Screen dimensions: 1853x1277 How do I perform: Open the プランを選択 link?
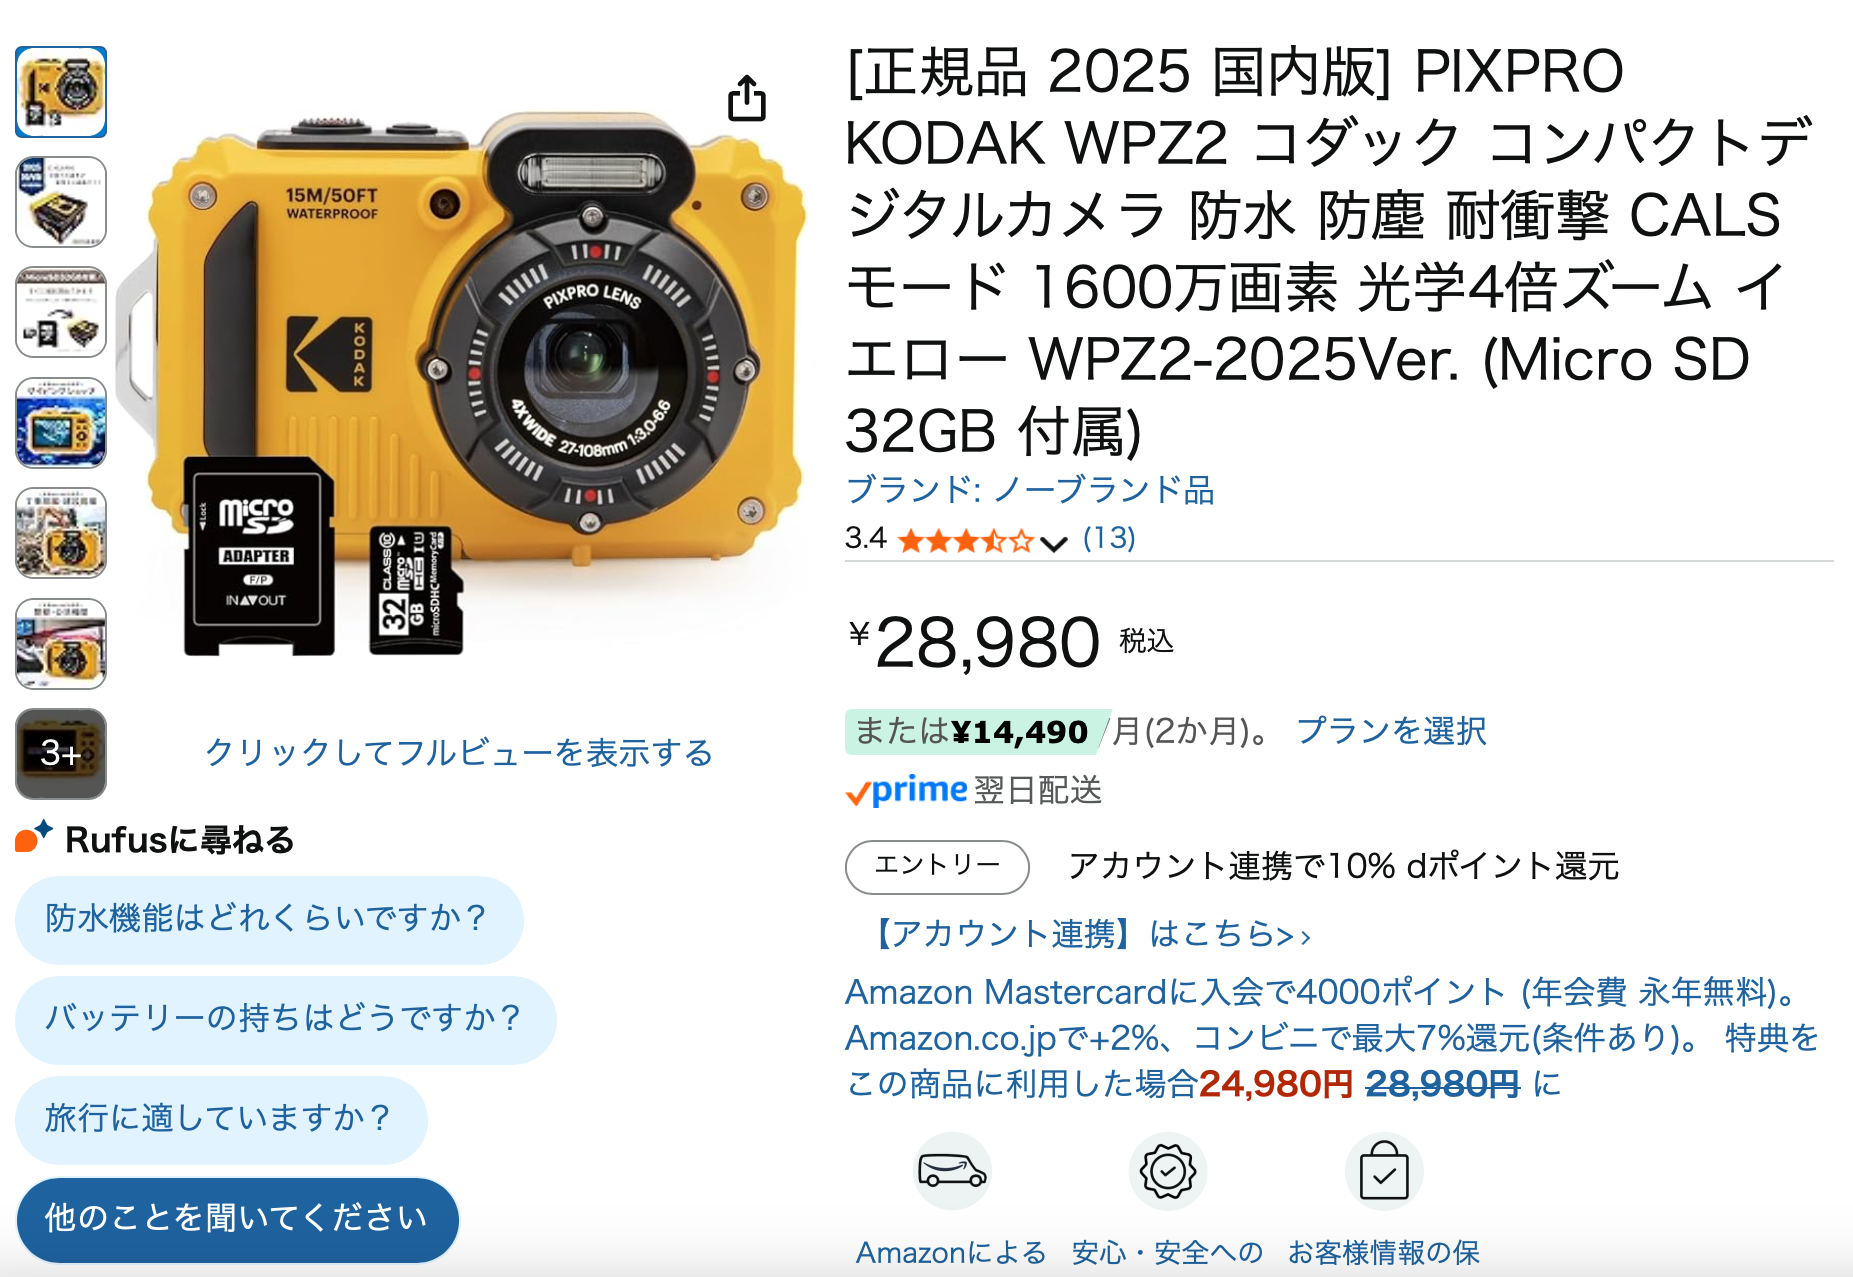coord(1391,731)
